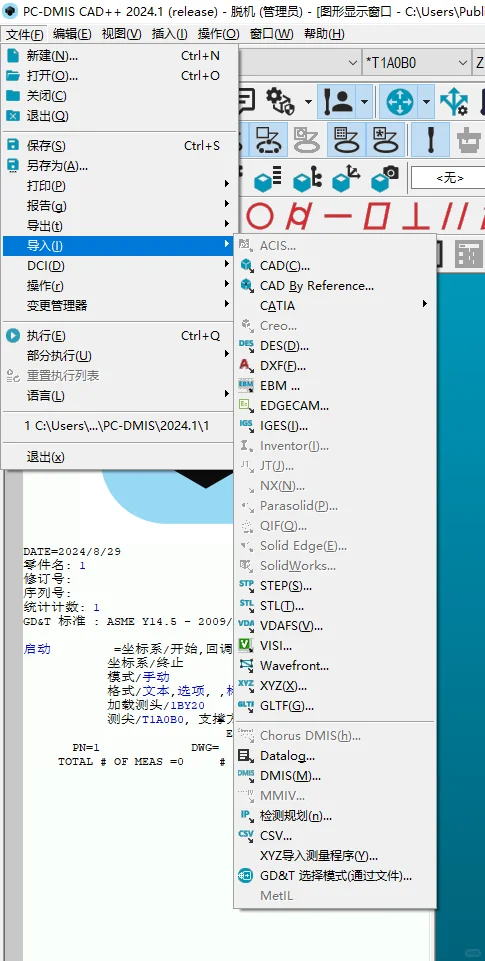Click the blue cube with list icon
This screenshot has height=961, width=485.
(x=267, y=179)
